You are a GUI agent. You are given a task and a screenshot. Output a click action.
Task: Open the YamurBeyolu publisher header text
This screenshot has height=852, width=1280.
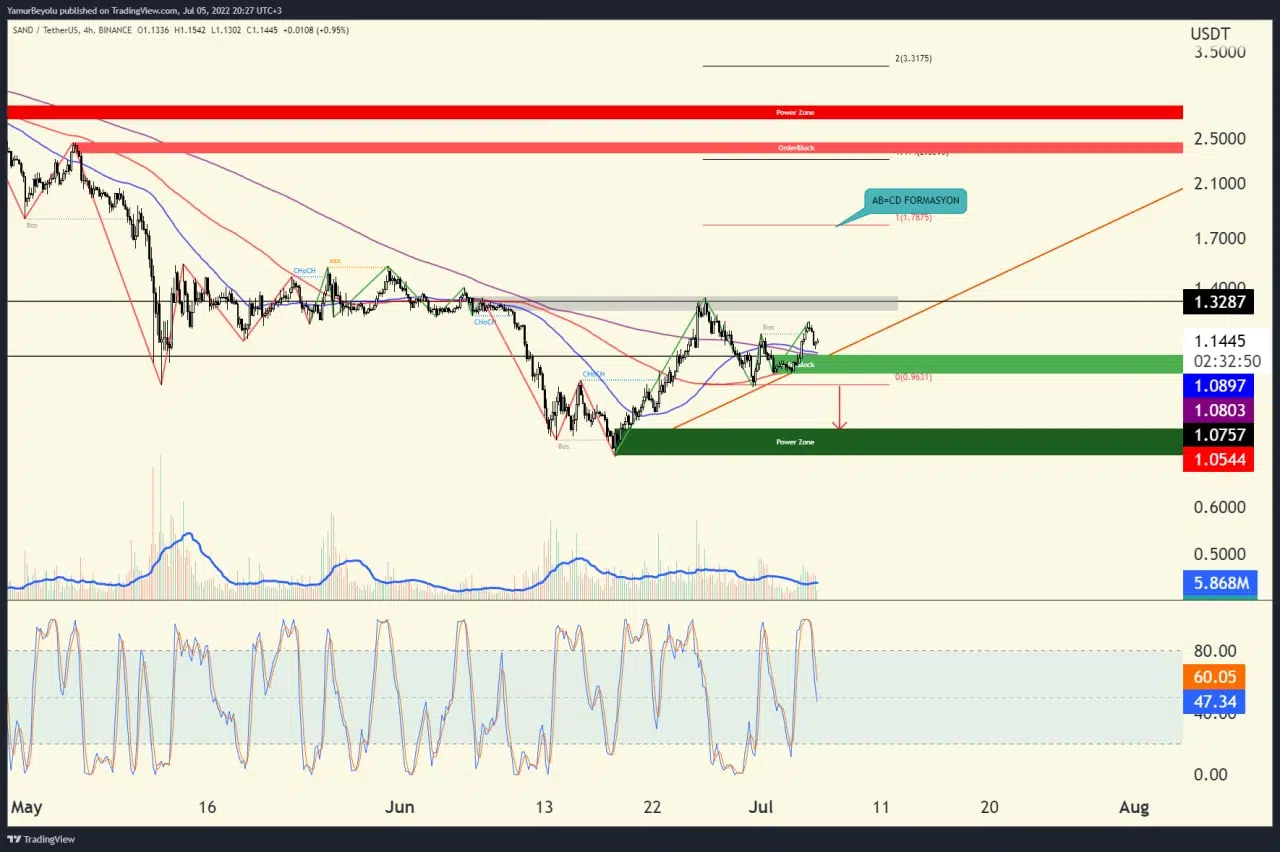[x=145, y=10]
